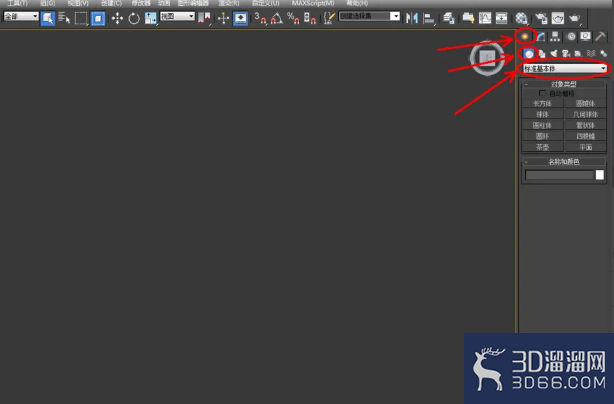Switch to the Hierarchy panel tab

555,37
